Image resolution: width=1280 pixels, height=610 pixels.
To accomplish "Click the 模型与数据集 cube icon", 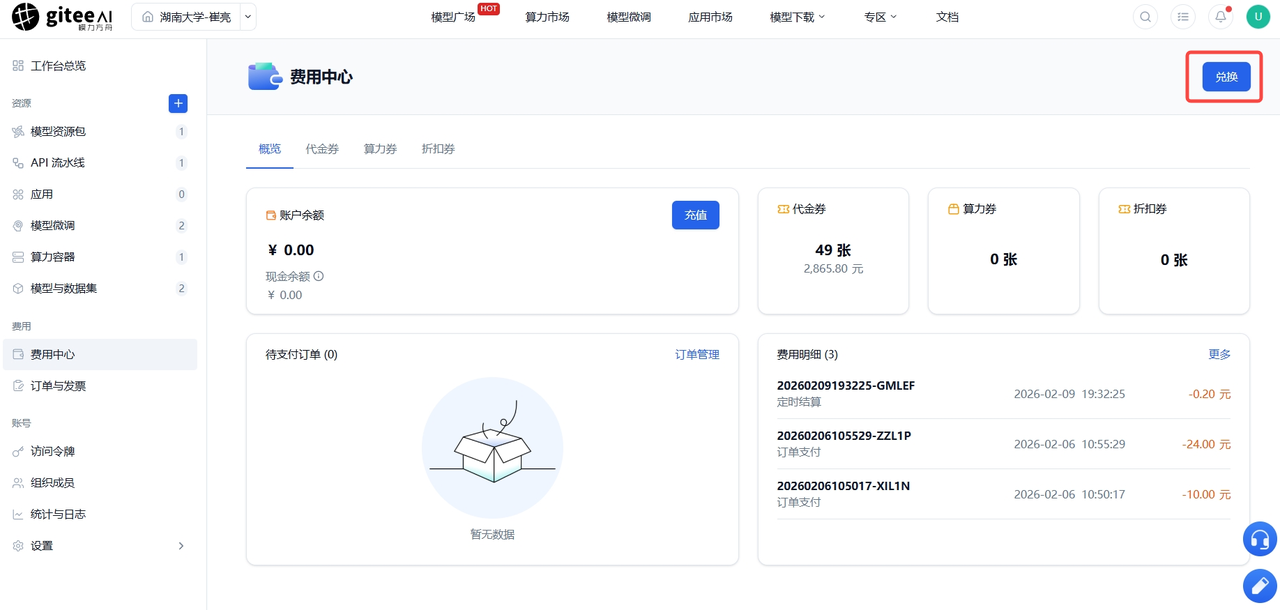I will tap(18, 288).
